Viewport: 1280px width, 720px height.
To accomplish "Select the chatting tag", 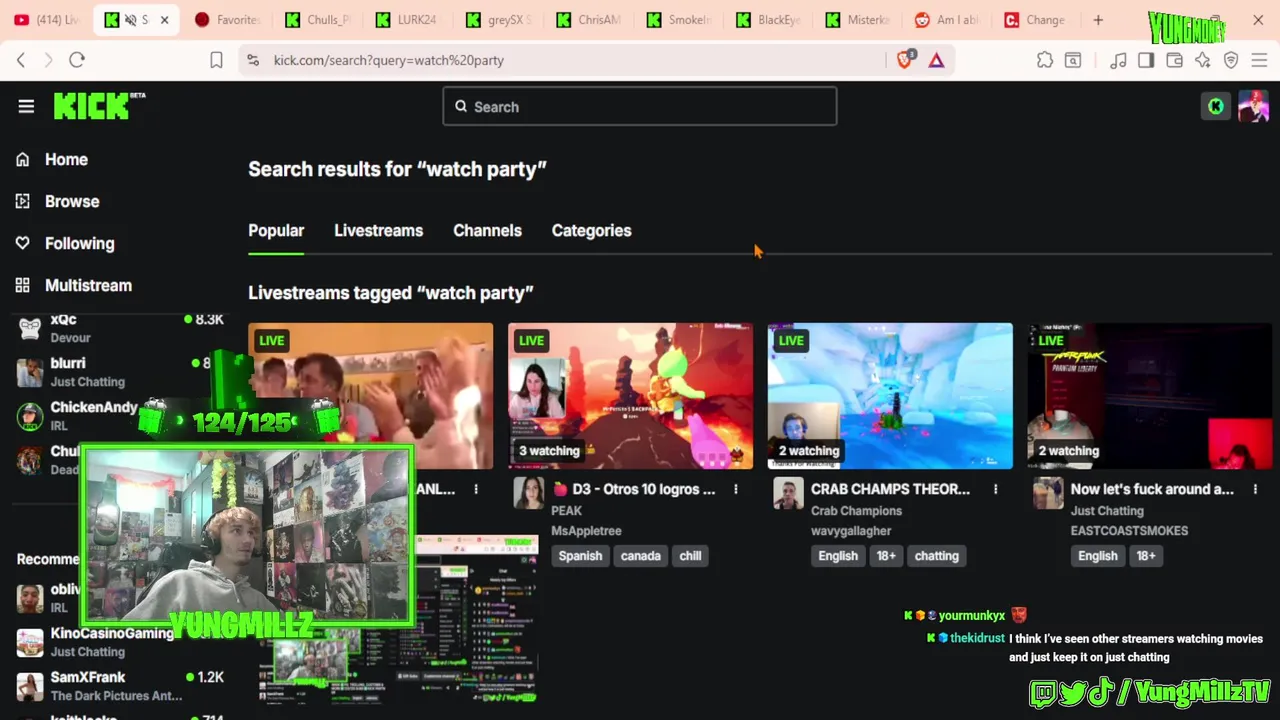I will click(x=936, y=556).
